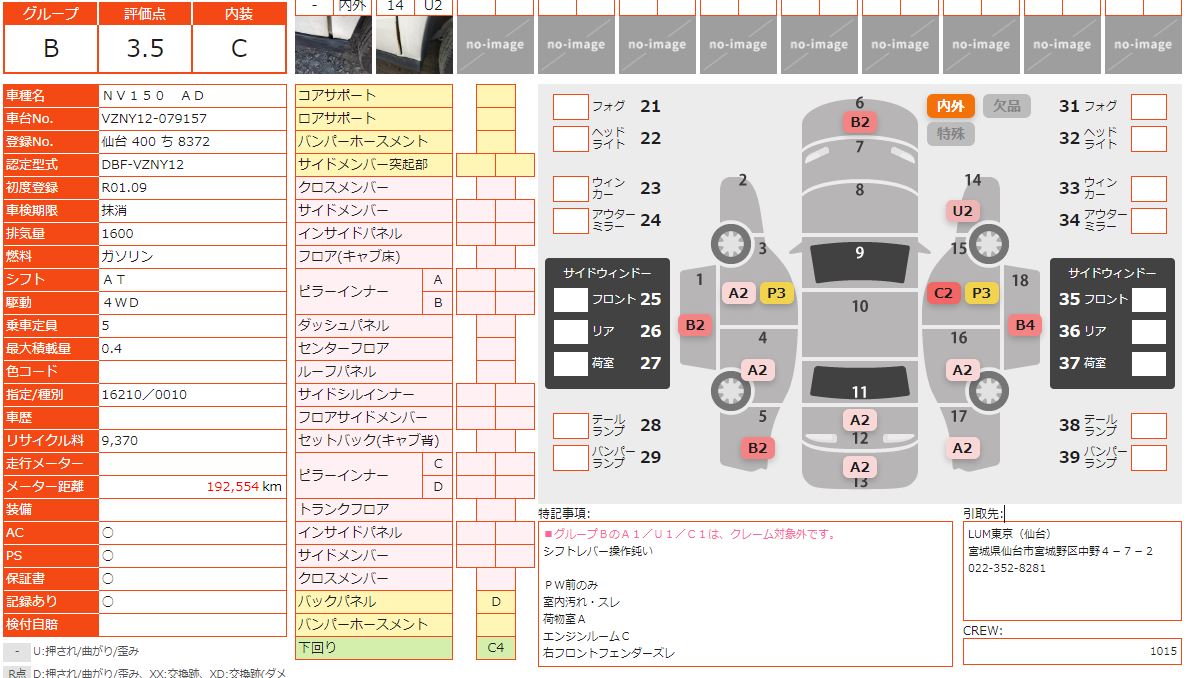1190x678 pixels.
Task: Select the A2 marker just below number 17
Action: point(962,448)
